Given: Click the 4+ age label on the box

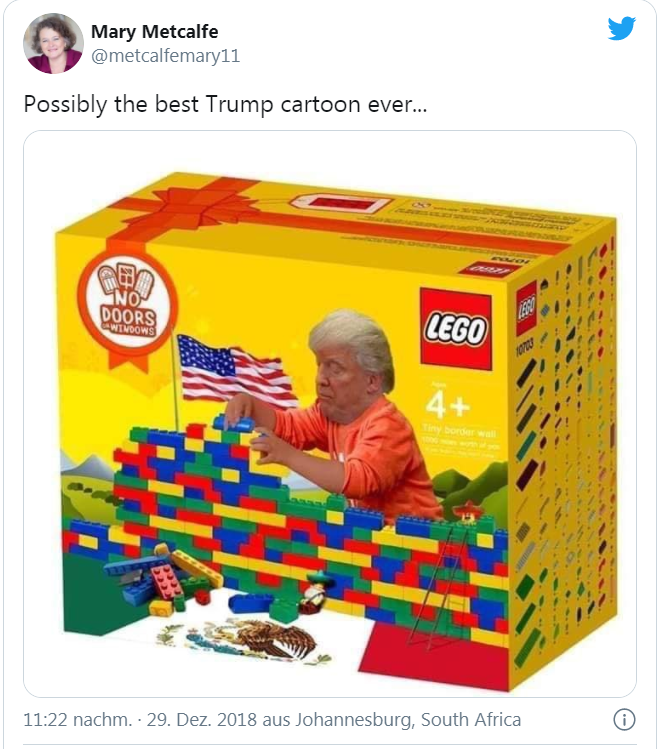Looking at the screenshot, I should click(x=447, y=404).
